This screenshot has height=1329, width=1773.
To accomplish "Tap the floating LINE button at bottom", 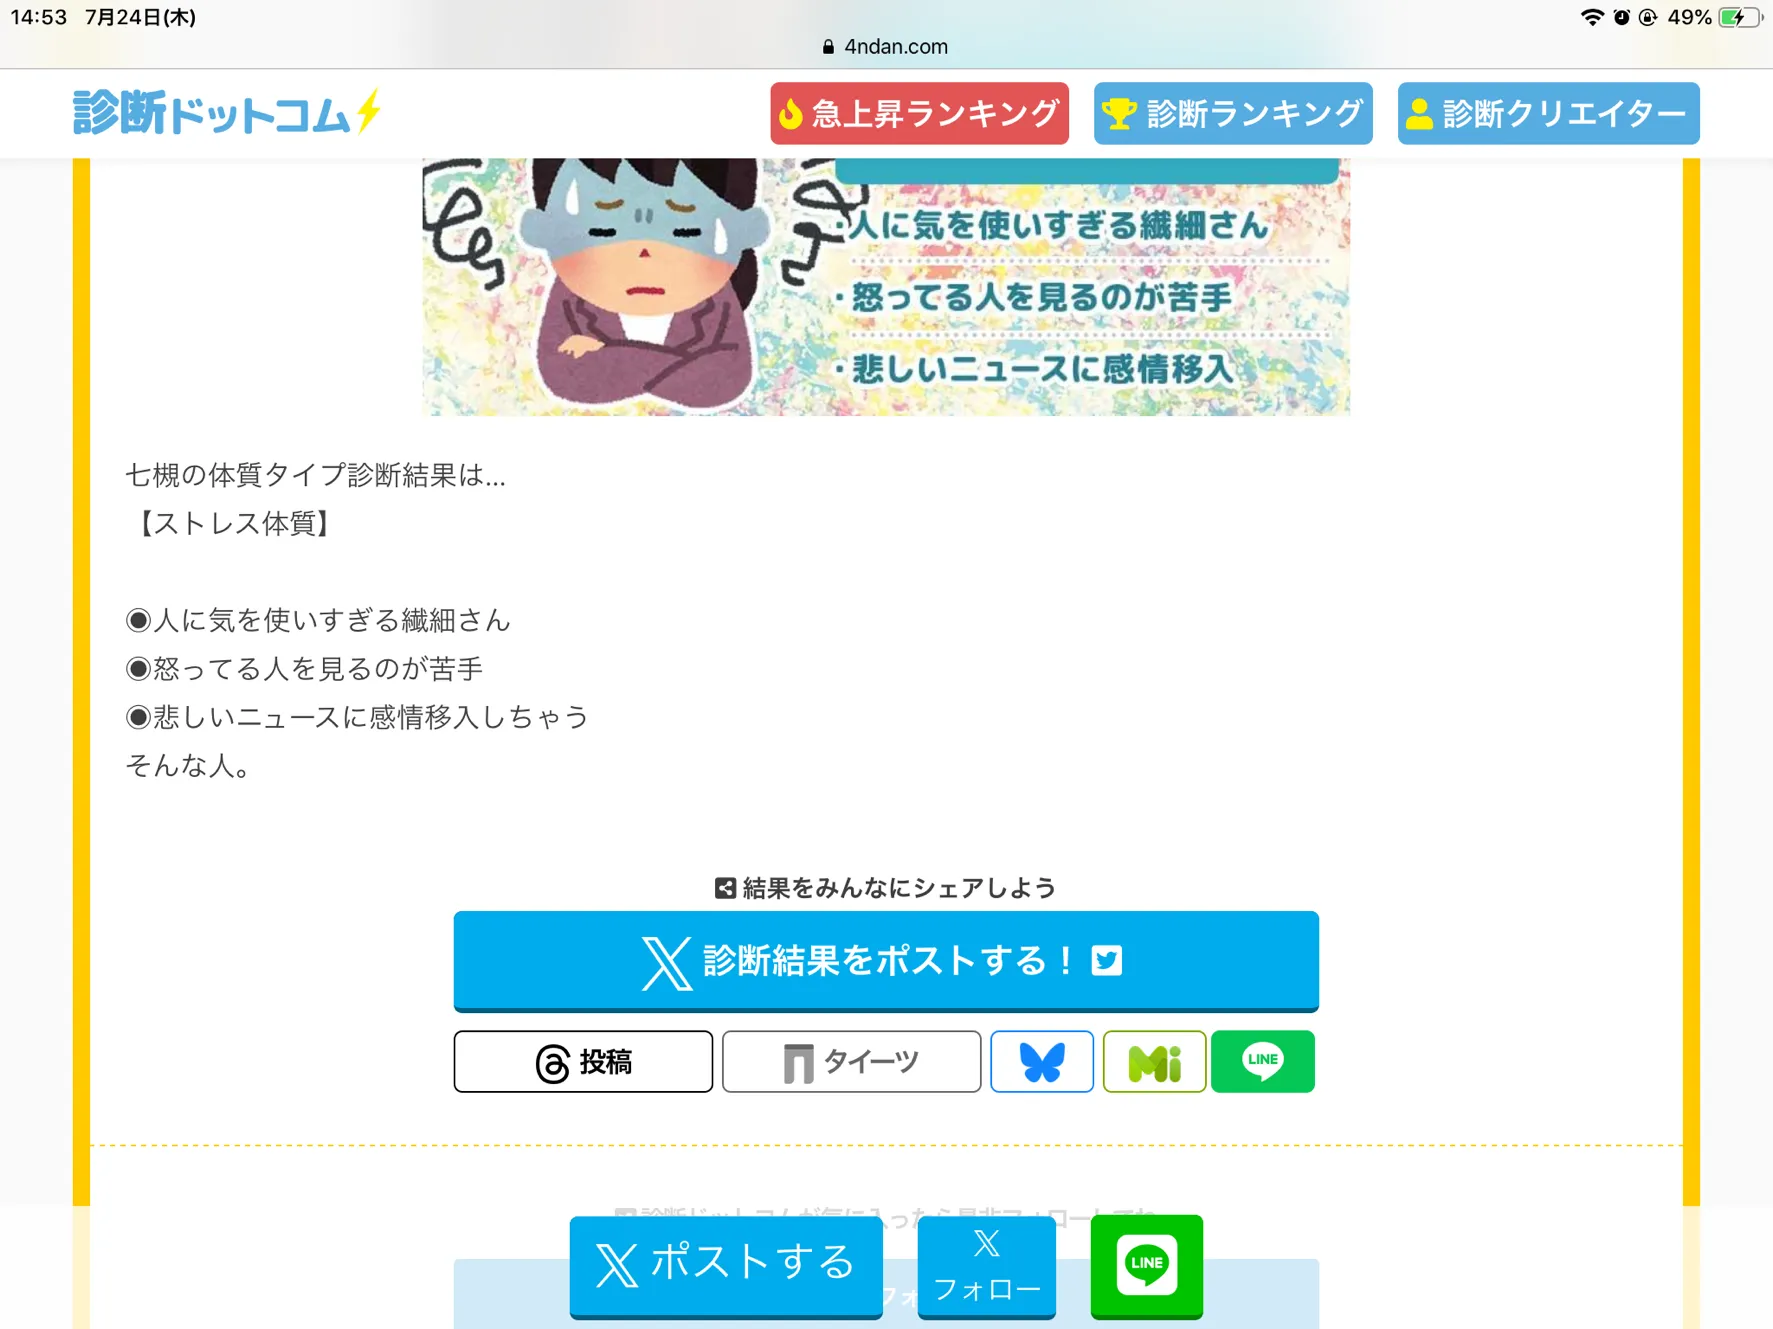I will coord(1147,1266).
